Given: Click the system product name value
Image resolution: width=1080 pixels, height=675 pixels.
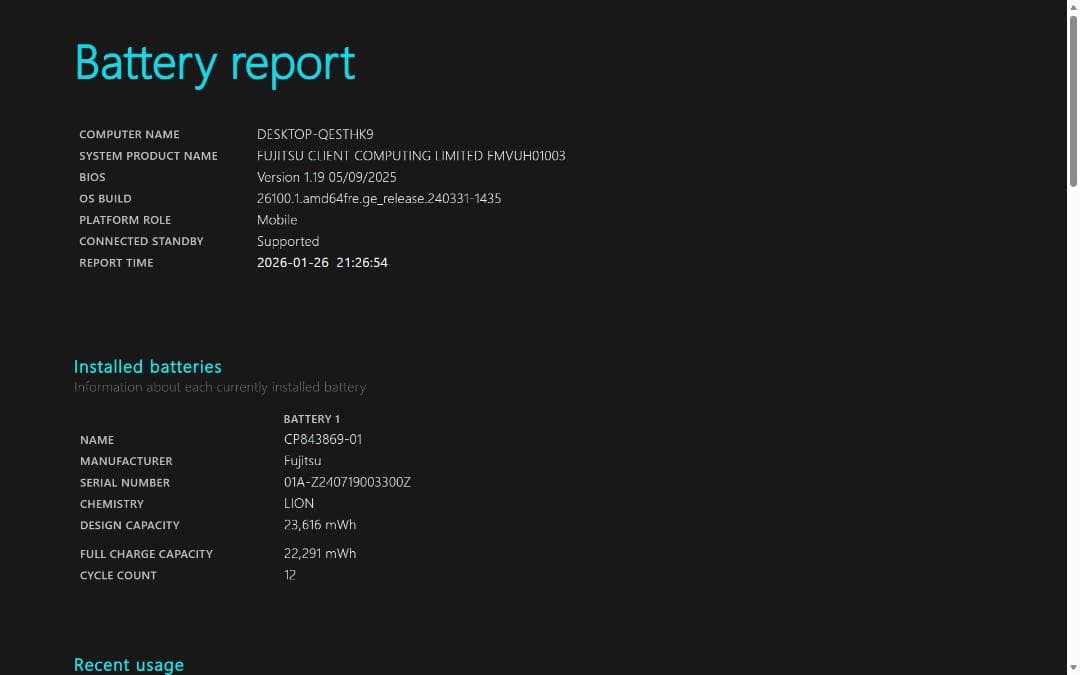Looking at the screenshot, I should coord(411,156).
